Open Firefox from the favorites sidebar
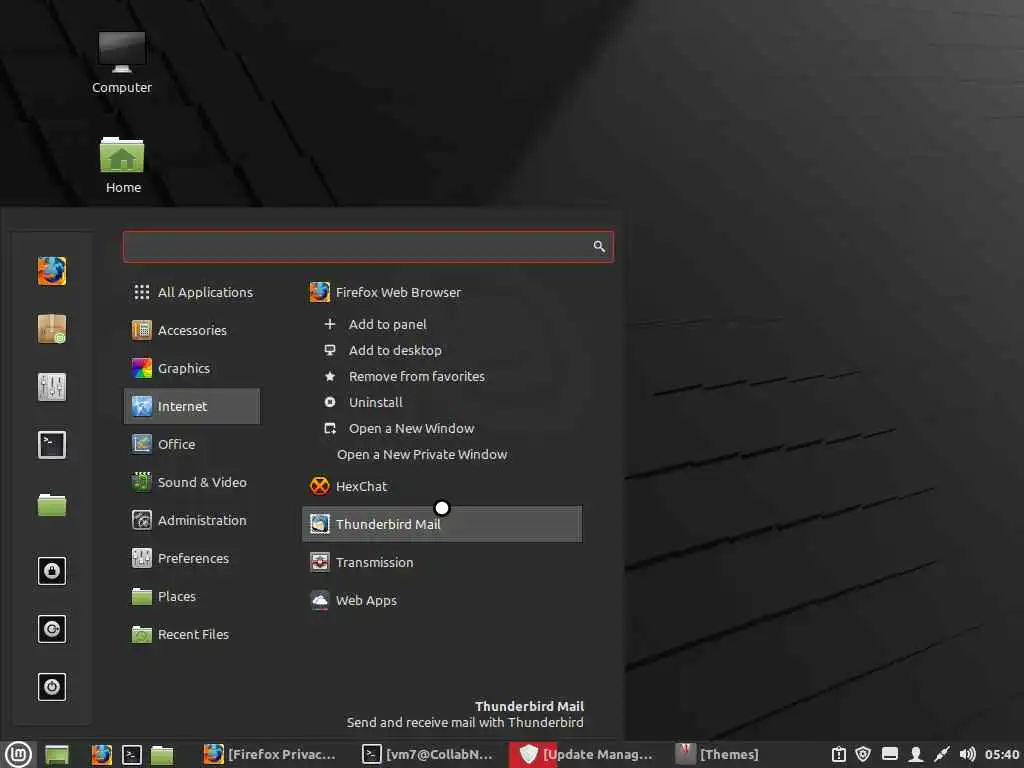1024x768 pixels. [x=52, y=271]
